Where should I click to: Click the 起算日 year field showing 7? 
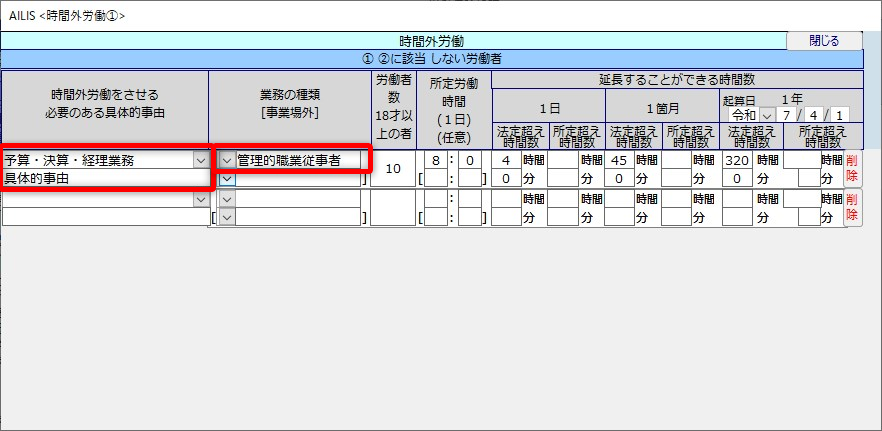click(789, 114)
